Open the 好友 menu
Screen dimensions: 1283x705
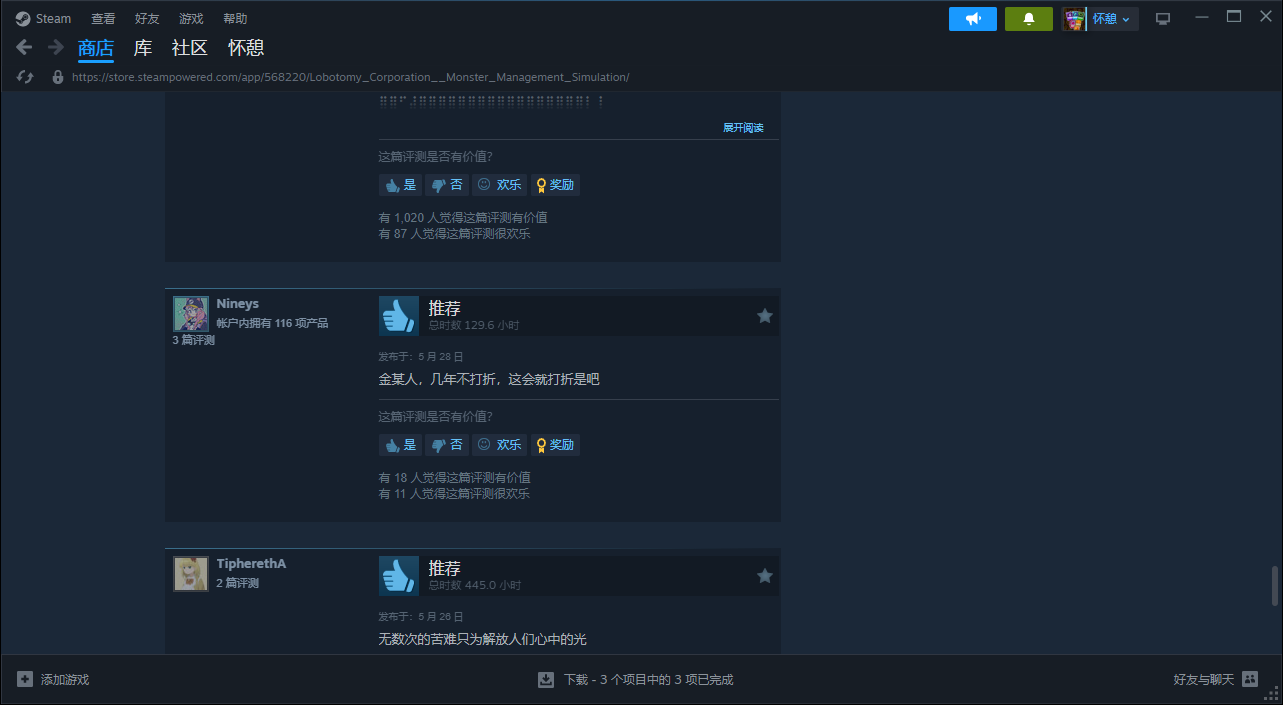click(x=147, y=18)
